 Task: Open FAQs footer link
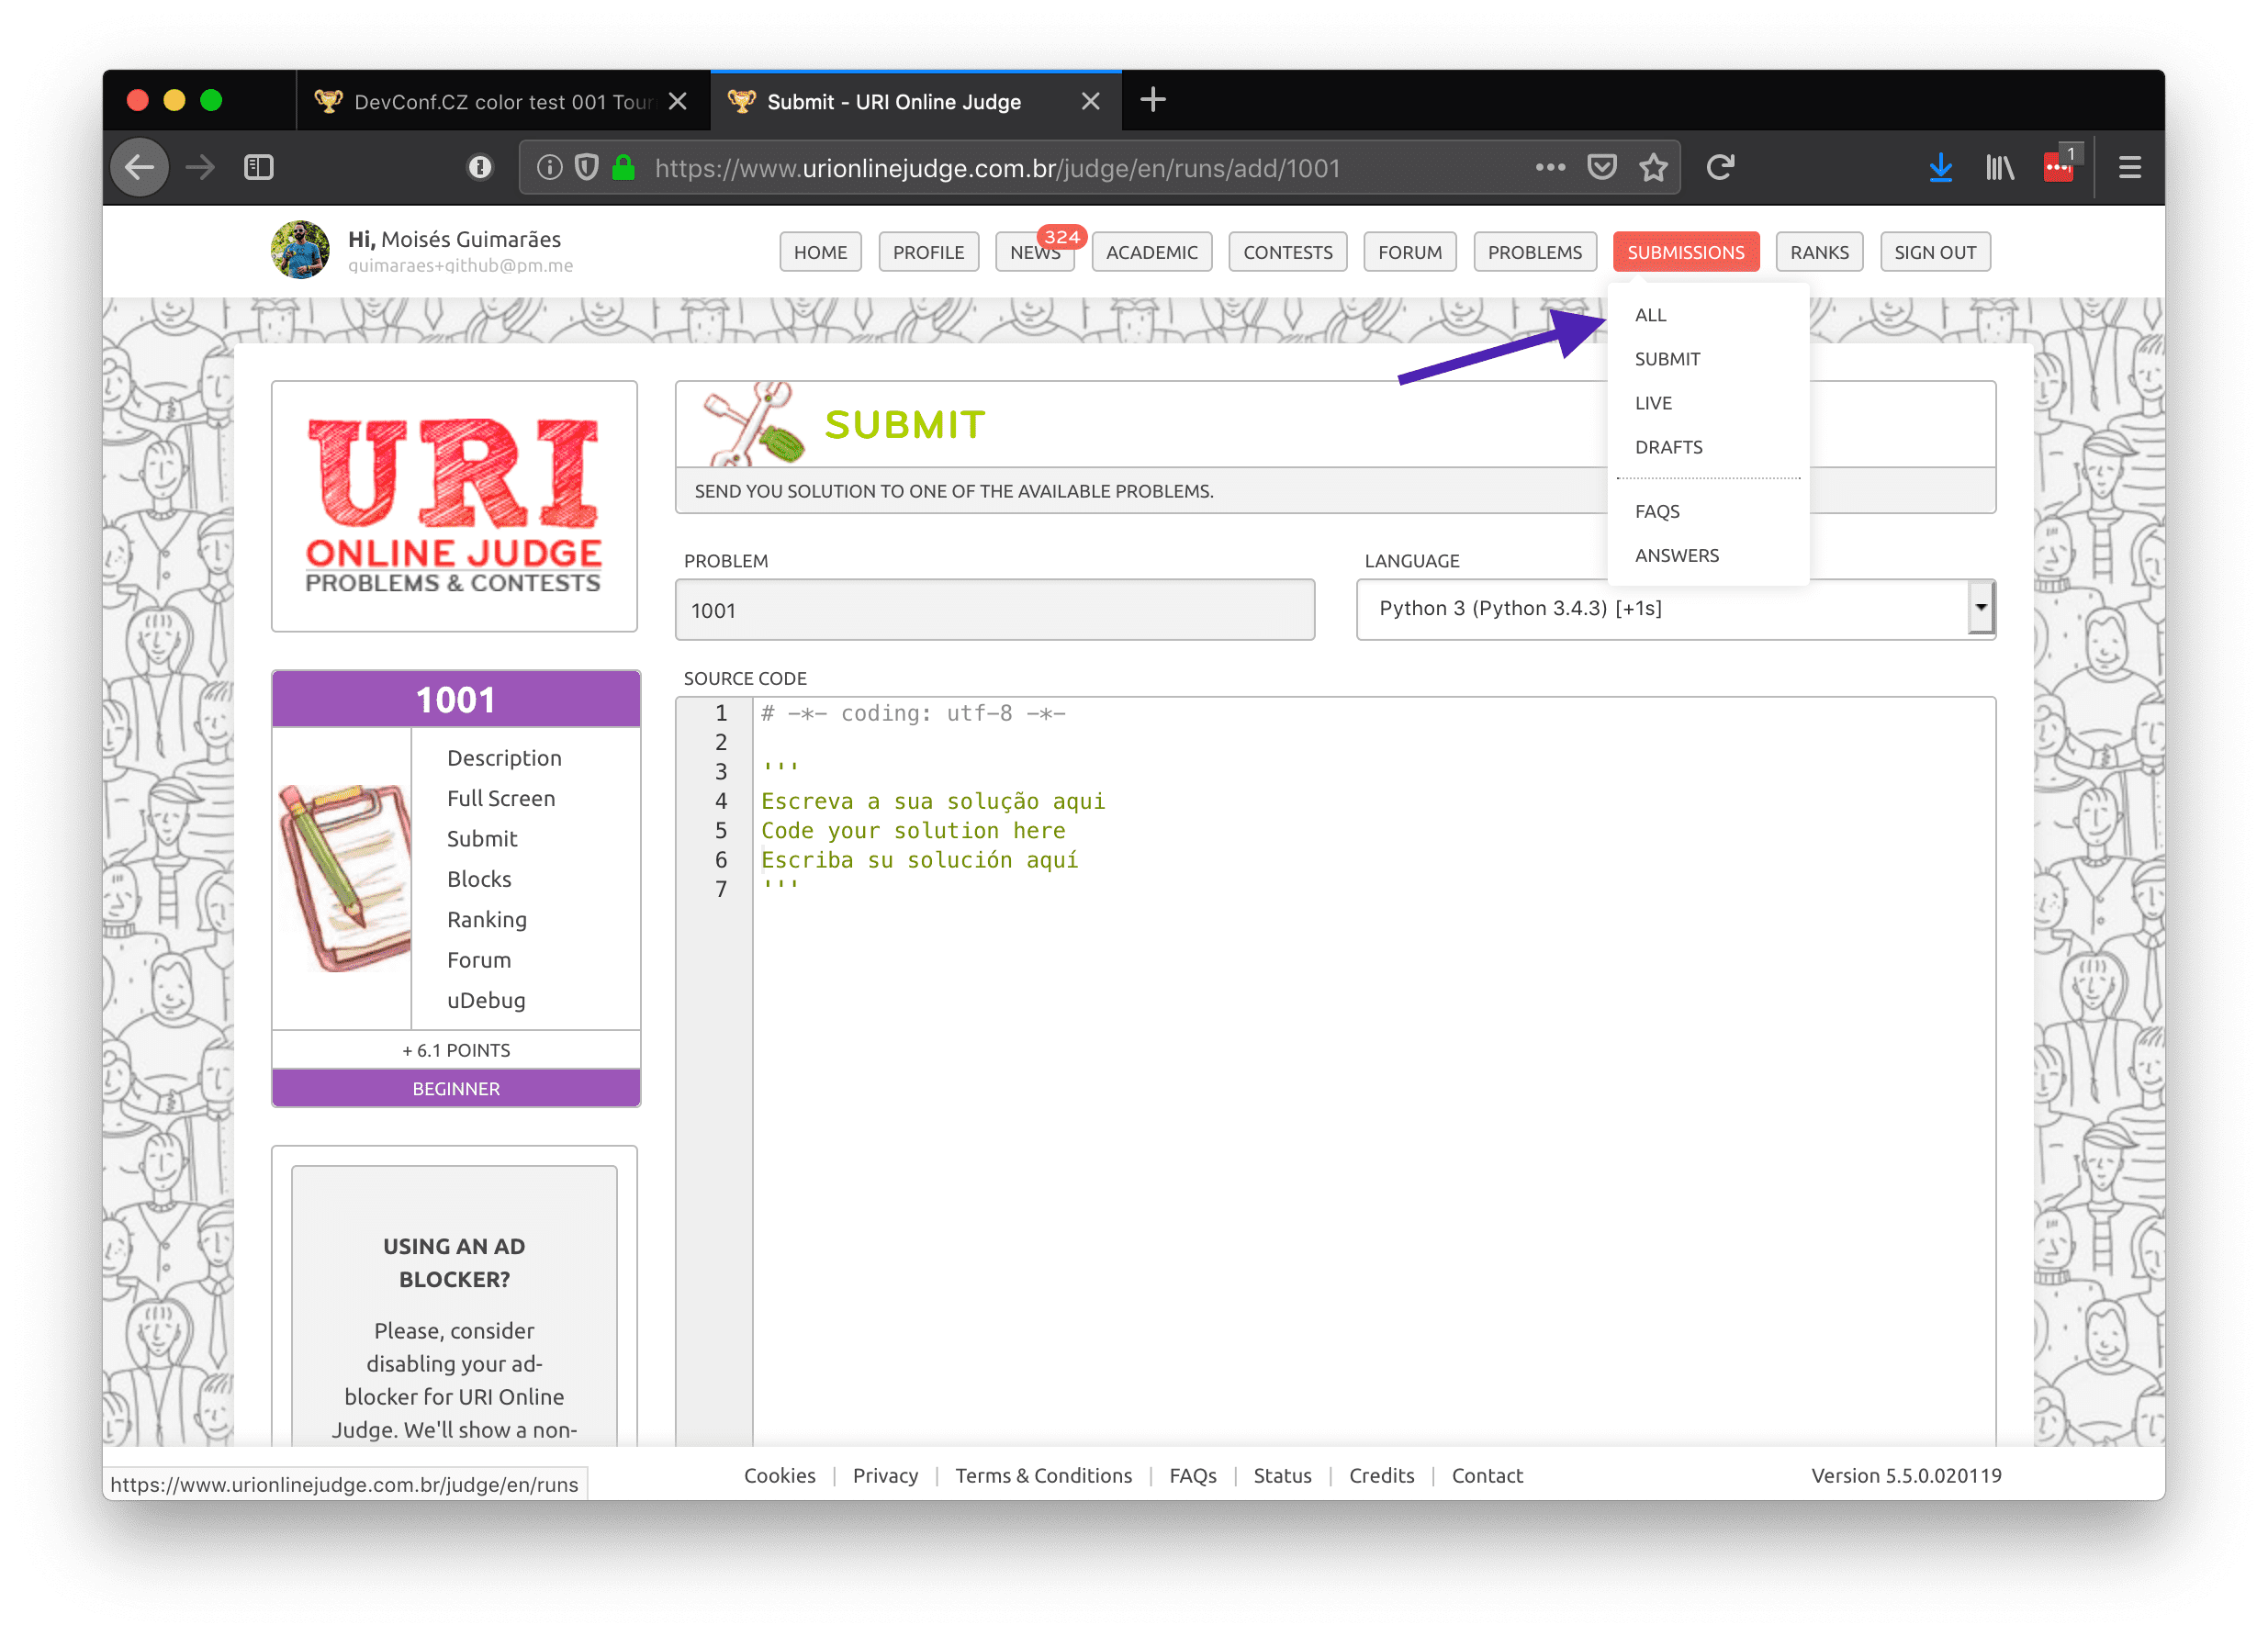(1192, 1475)
